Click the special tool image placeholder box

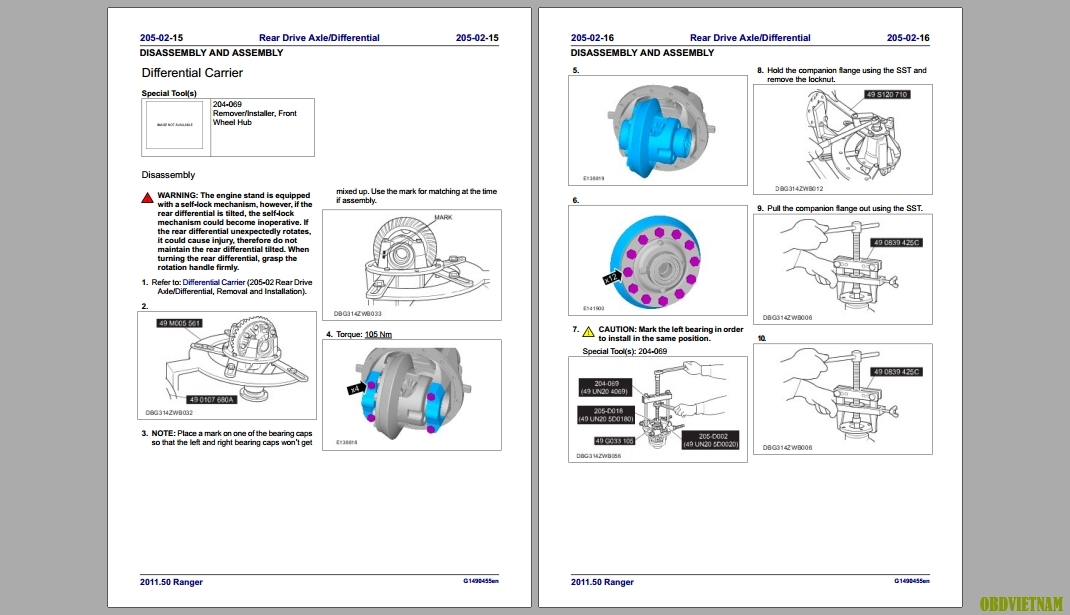[175, 125]
